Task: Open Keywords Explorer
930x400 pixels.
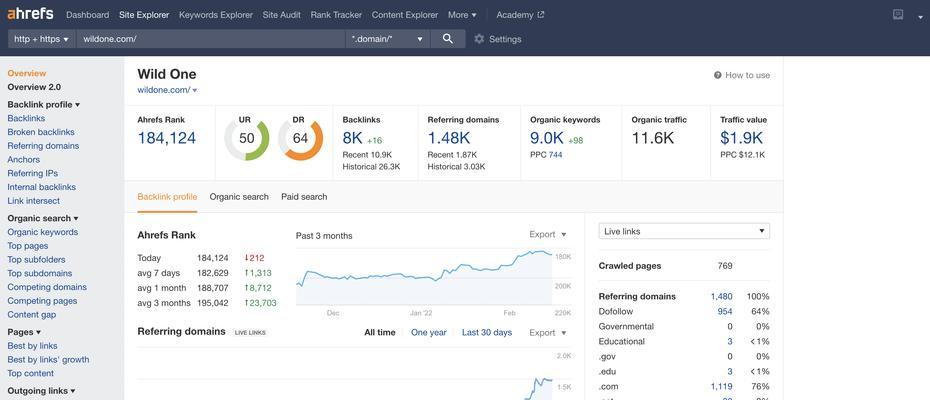Action: [216, 15]
